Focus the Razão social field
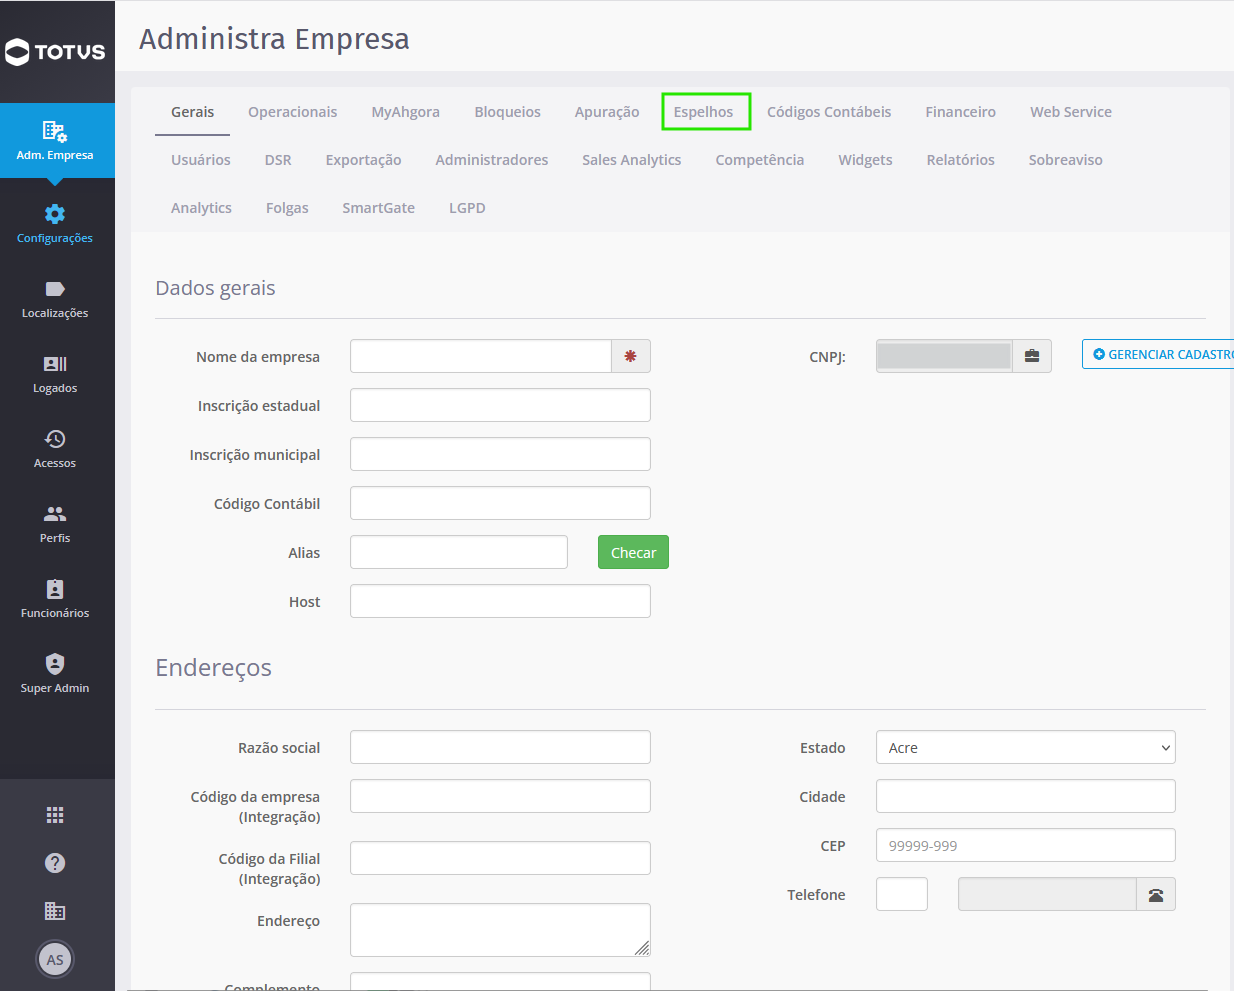Viewport: 1234px width, 991px height. pyautogui.click(x=500, y=747)
